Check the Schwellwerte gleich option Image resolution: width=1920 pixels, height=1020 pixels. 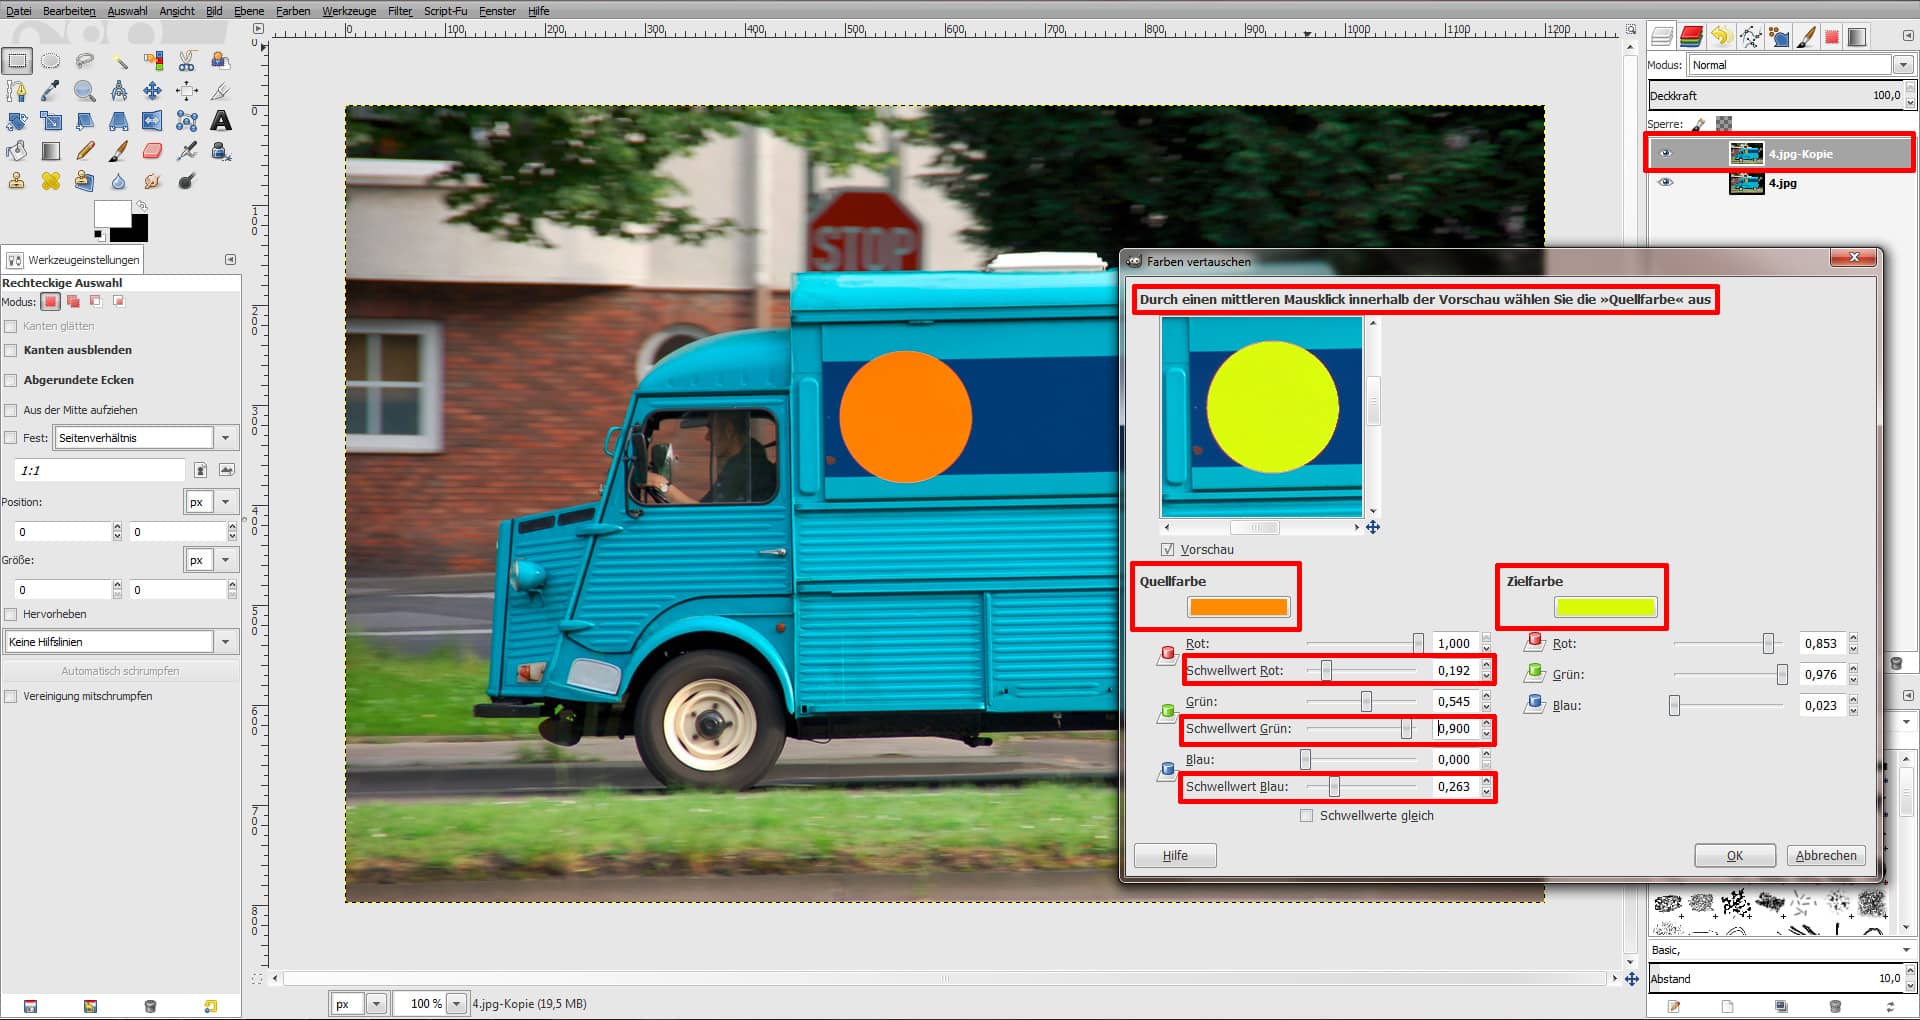[1306, 815]
